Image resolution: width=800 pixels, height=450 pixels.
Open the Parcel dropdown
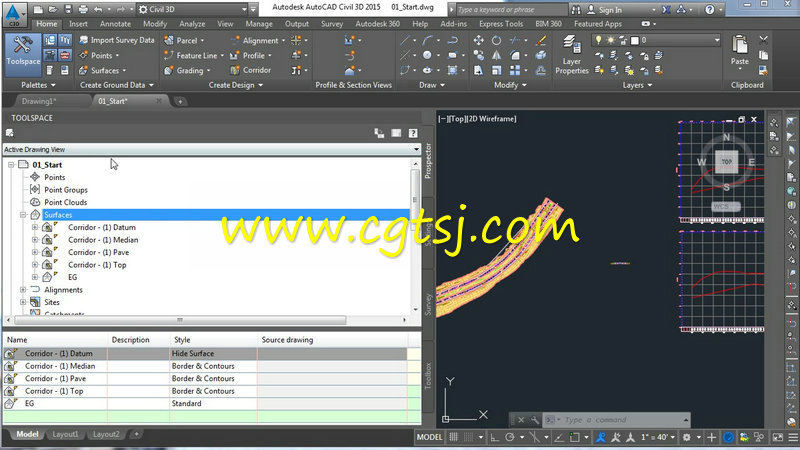184,40
